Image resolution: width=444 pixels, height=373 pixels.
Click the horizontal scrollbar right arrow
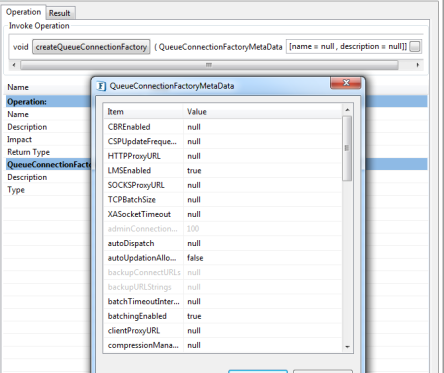418,65
